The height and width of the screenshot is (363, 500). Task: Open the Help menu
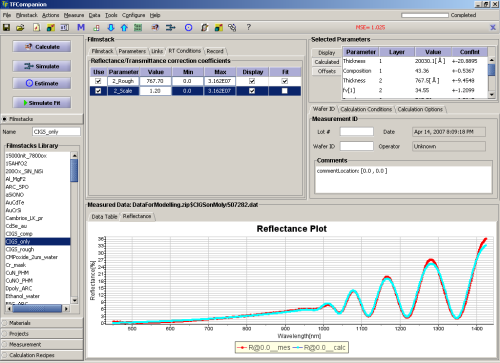(x=155, y=15)
